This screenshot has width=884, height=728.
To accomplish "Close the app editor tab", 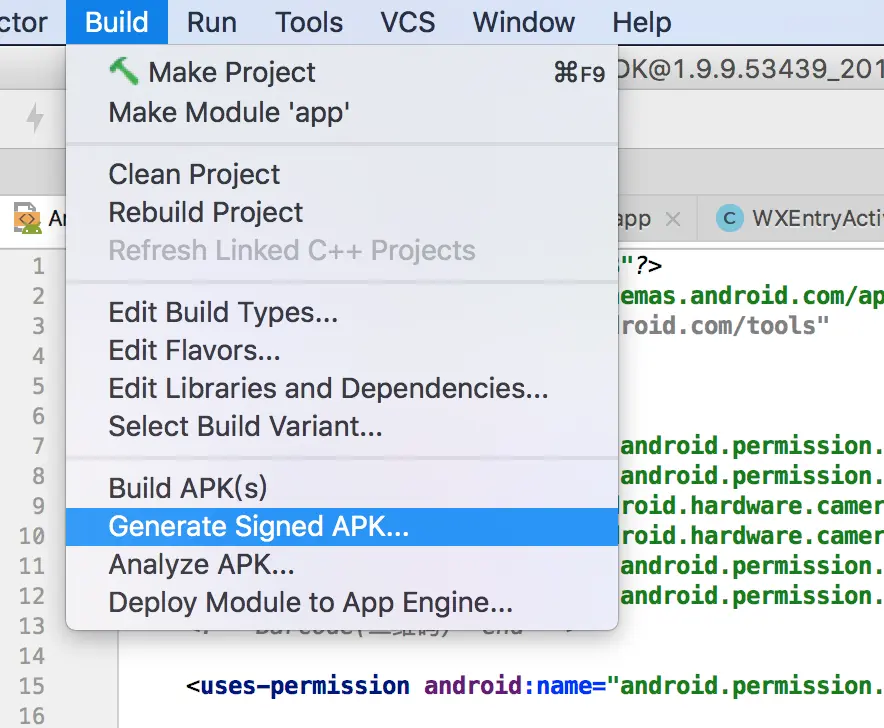I will tap(673, 219).
